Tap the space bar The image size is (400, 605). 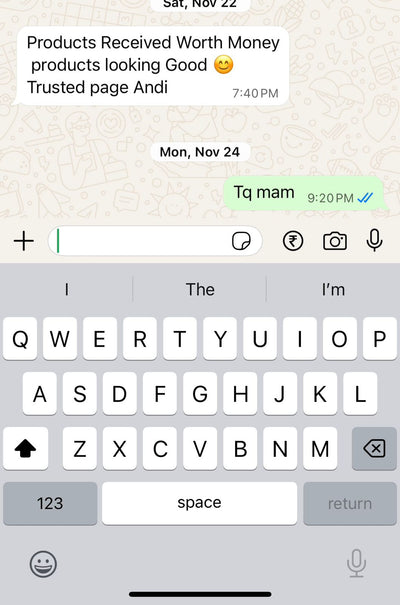(x=199, y=503)
